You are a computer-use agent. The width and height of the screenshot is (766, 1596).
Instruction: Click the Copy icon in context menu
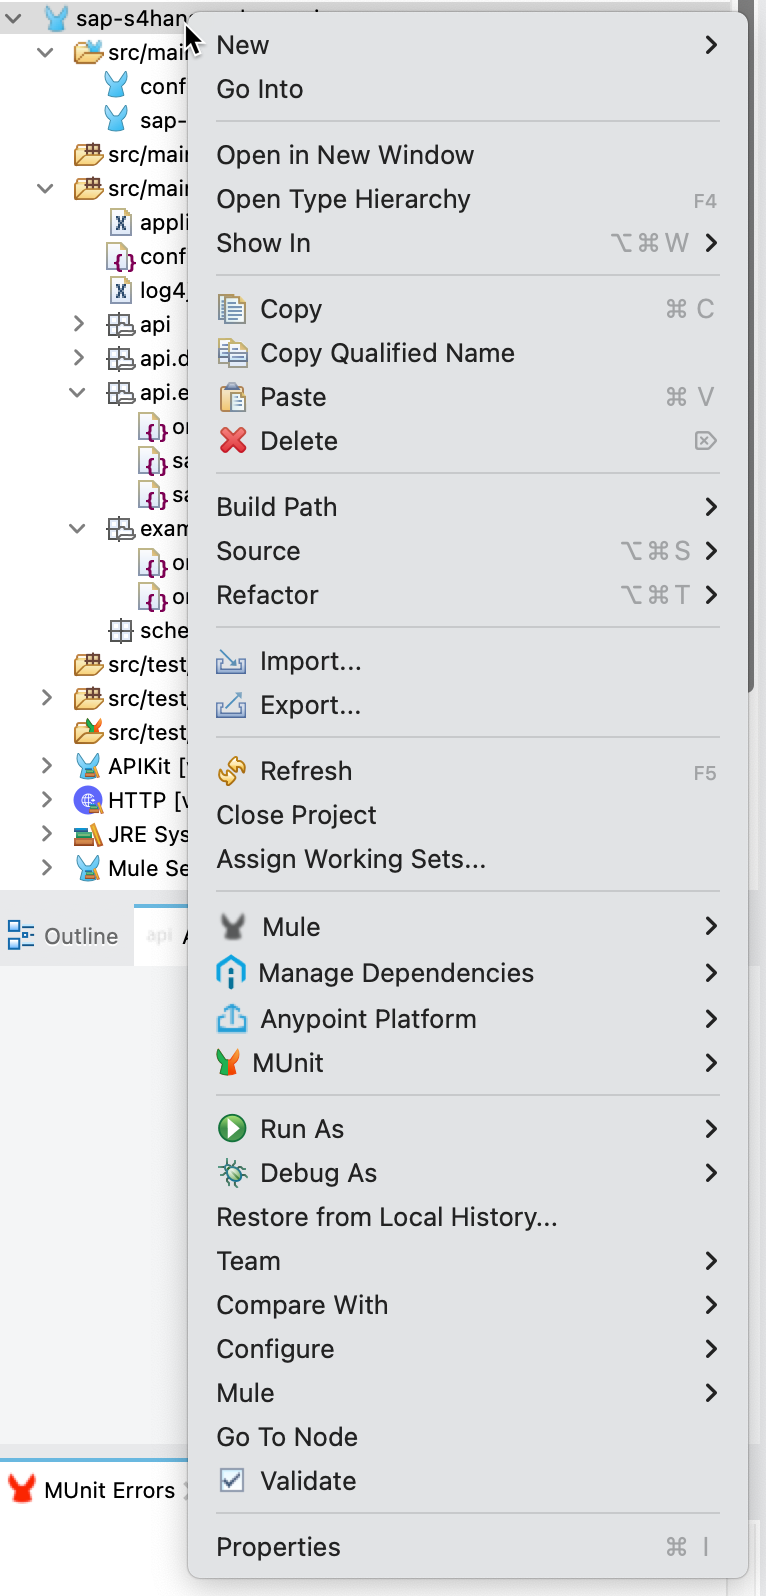pos(232,309)
